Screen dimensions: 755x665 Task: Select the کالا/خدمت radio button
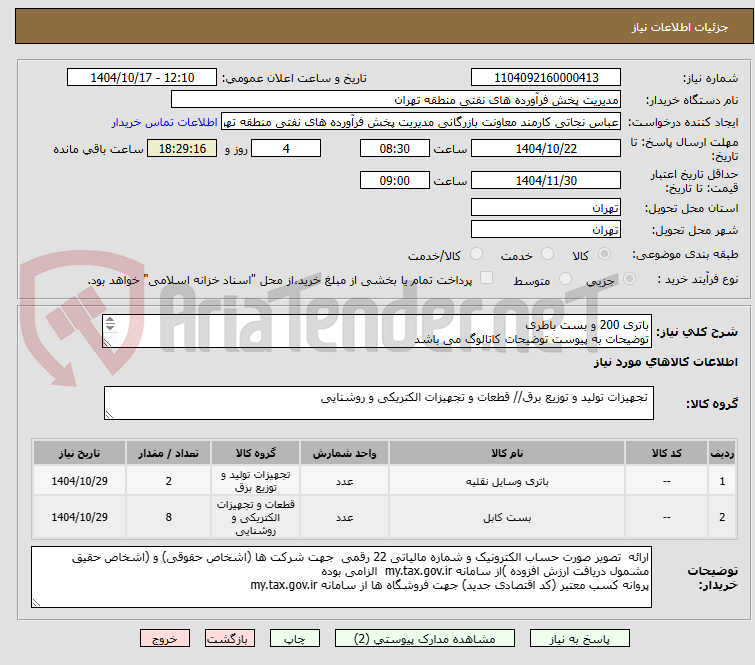(x=476, y=254)
